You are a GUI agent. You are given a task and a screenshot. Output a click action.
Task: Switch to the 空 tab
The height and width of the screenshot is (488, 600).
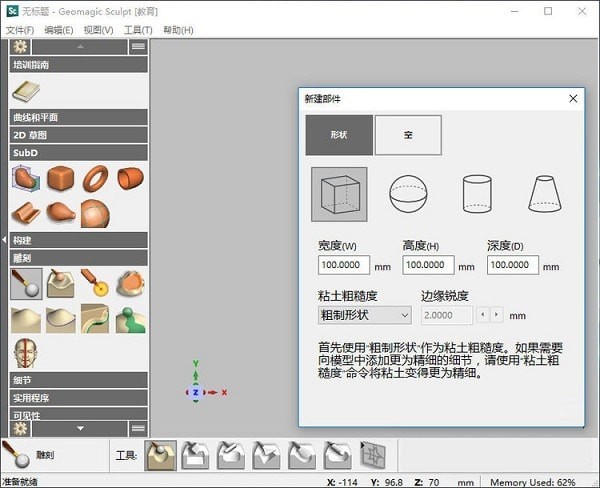(x=408, y=135)
